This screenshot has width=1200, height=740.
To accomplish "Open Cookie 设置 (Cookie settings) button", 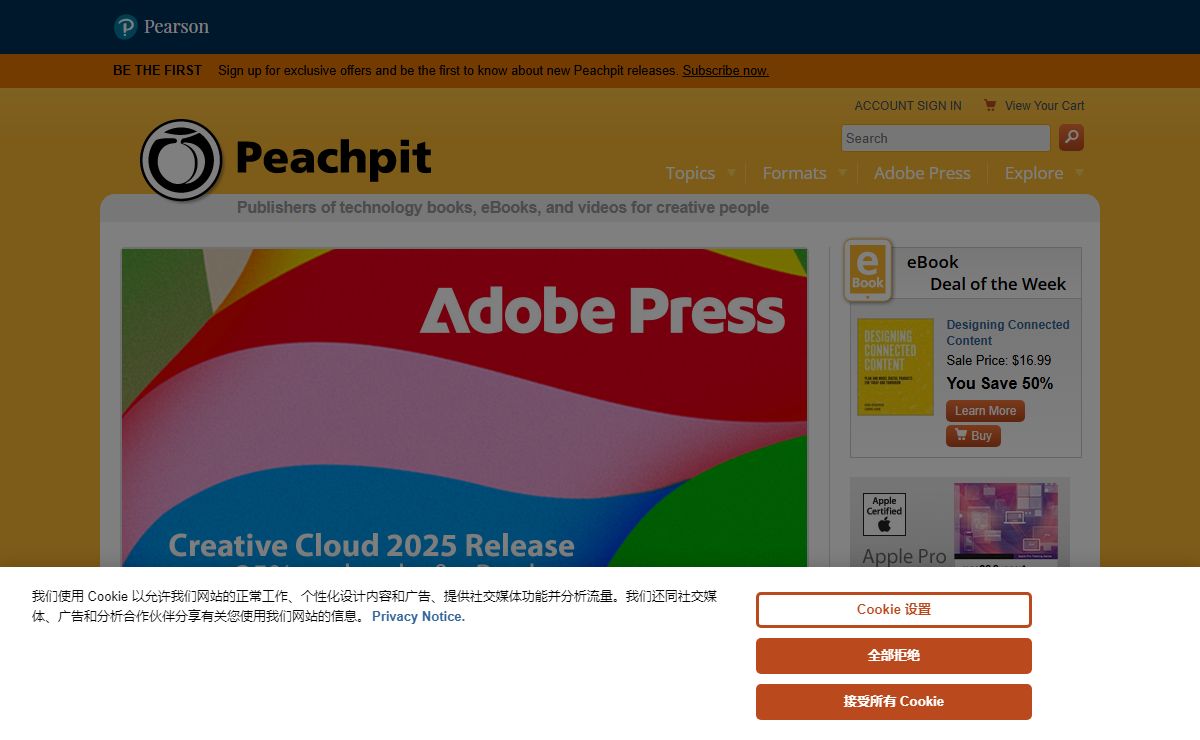I will pyautogui.click(x=894, y=610).
